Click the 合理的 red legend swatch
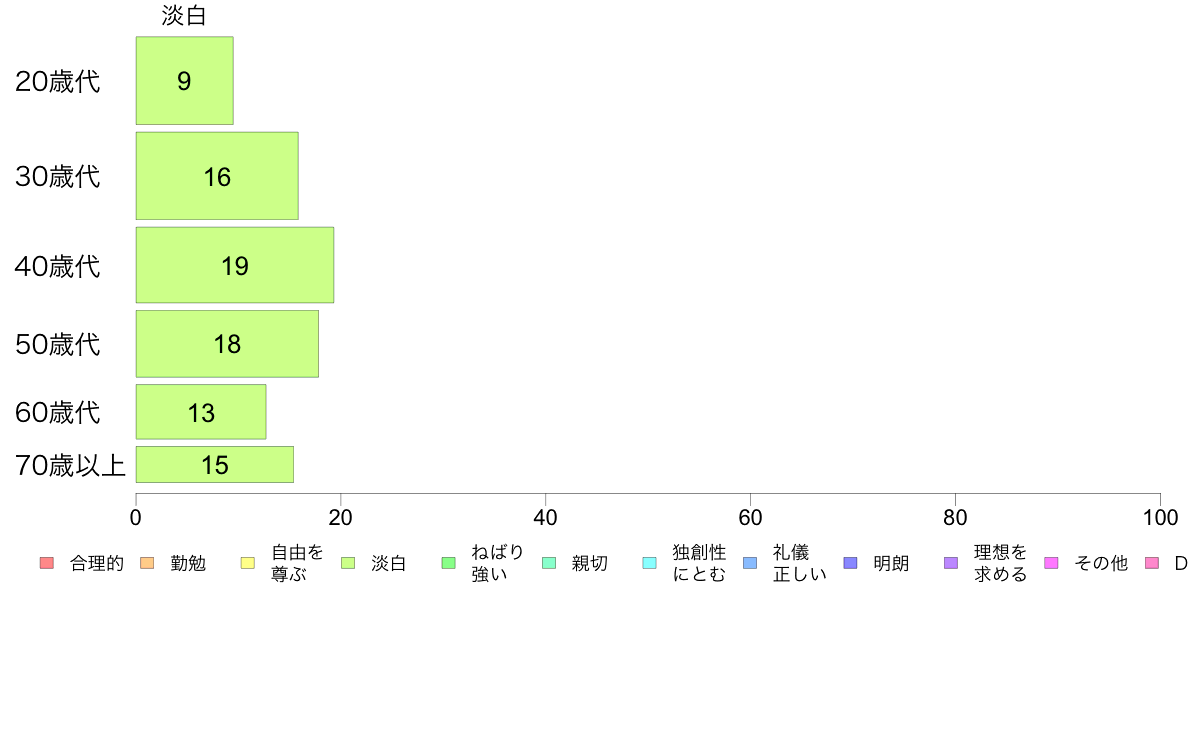 pyautogui.click(x=47, y=563)
